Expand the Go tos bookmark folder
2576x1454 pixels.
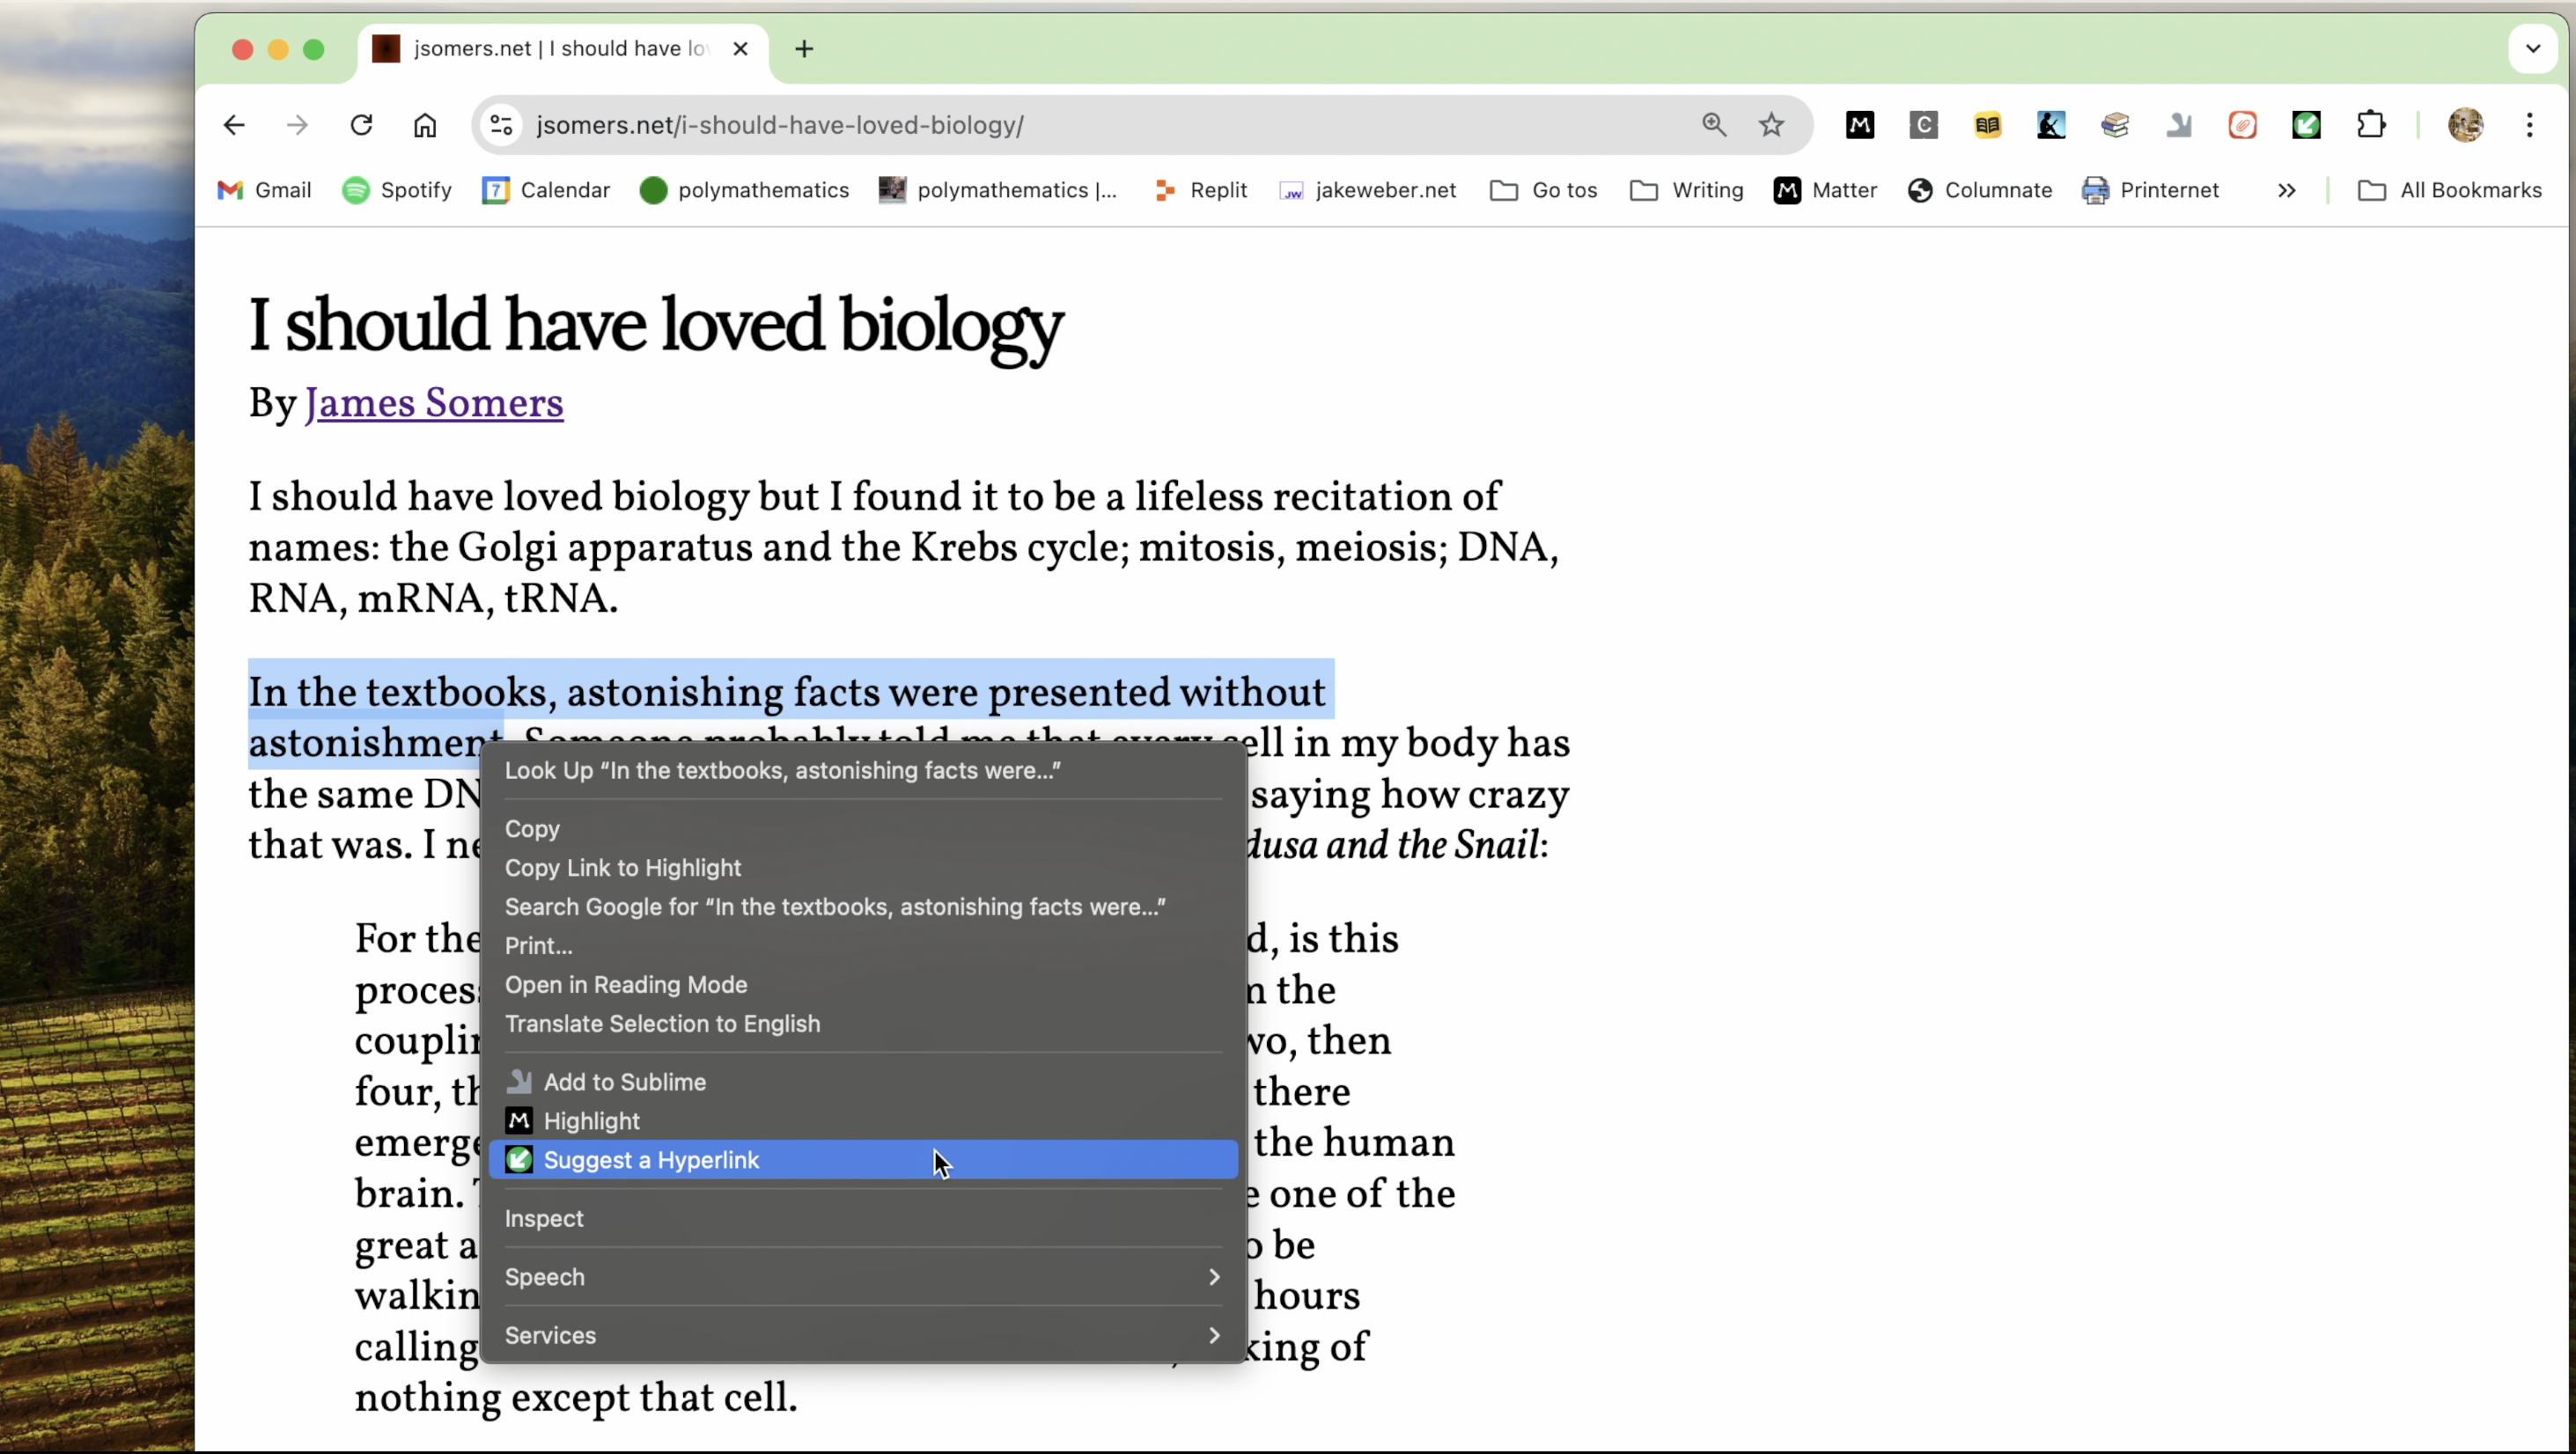coord(1543,190)
